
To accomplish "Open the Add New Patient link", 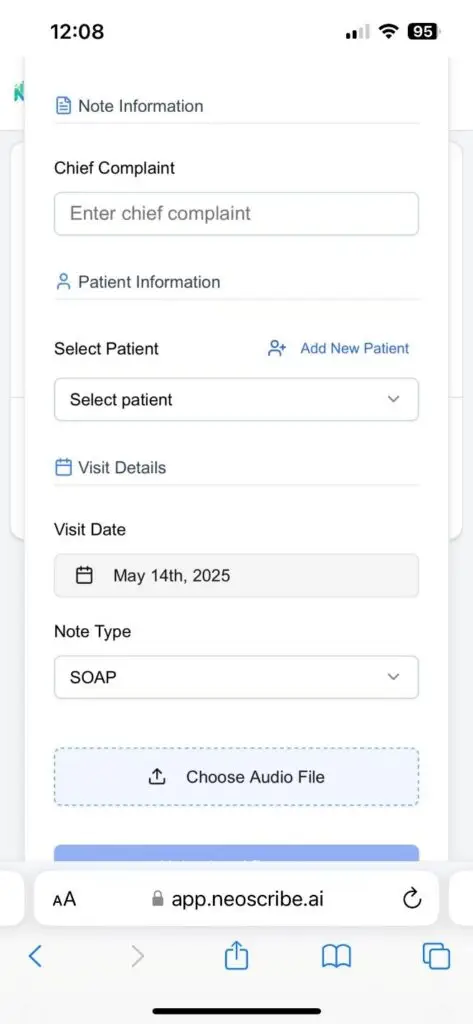I will click(355, 348).
